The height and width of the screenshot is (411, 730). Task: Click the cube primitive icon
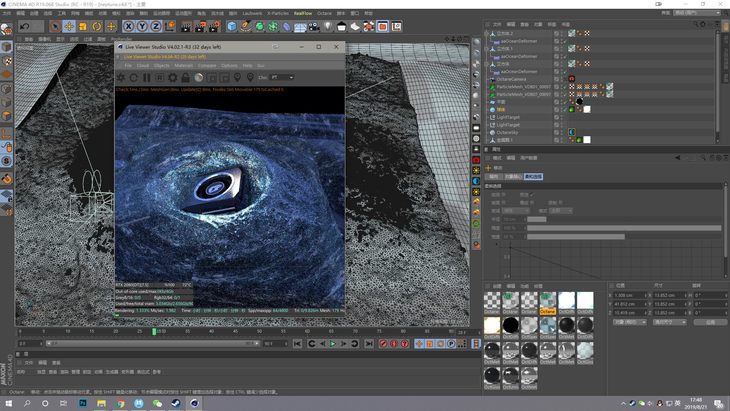pos(232,26)
